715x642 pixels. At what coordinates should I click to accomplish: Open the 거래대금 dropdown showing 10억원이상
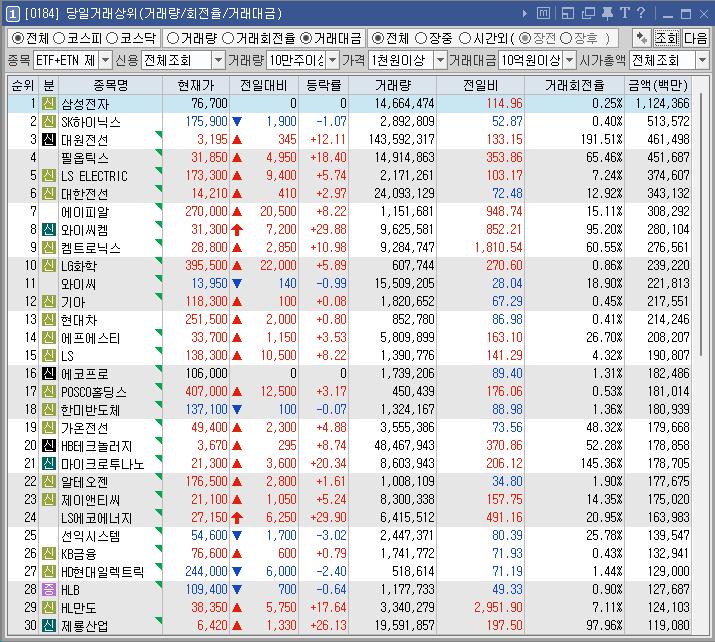pyautogui.click(x=570, y=60)
